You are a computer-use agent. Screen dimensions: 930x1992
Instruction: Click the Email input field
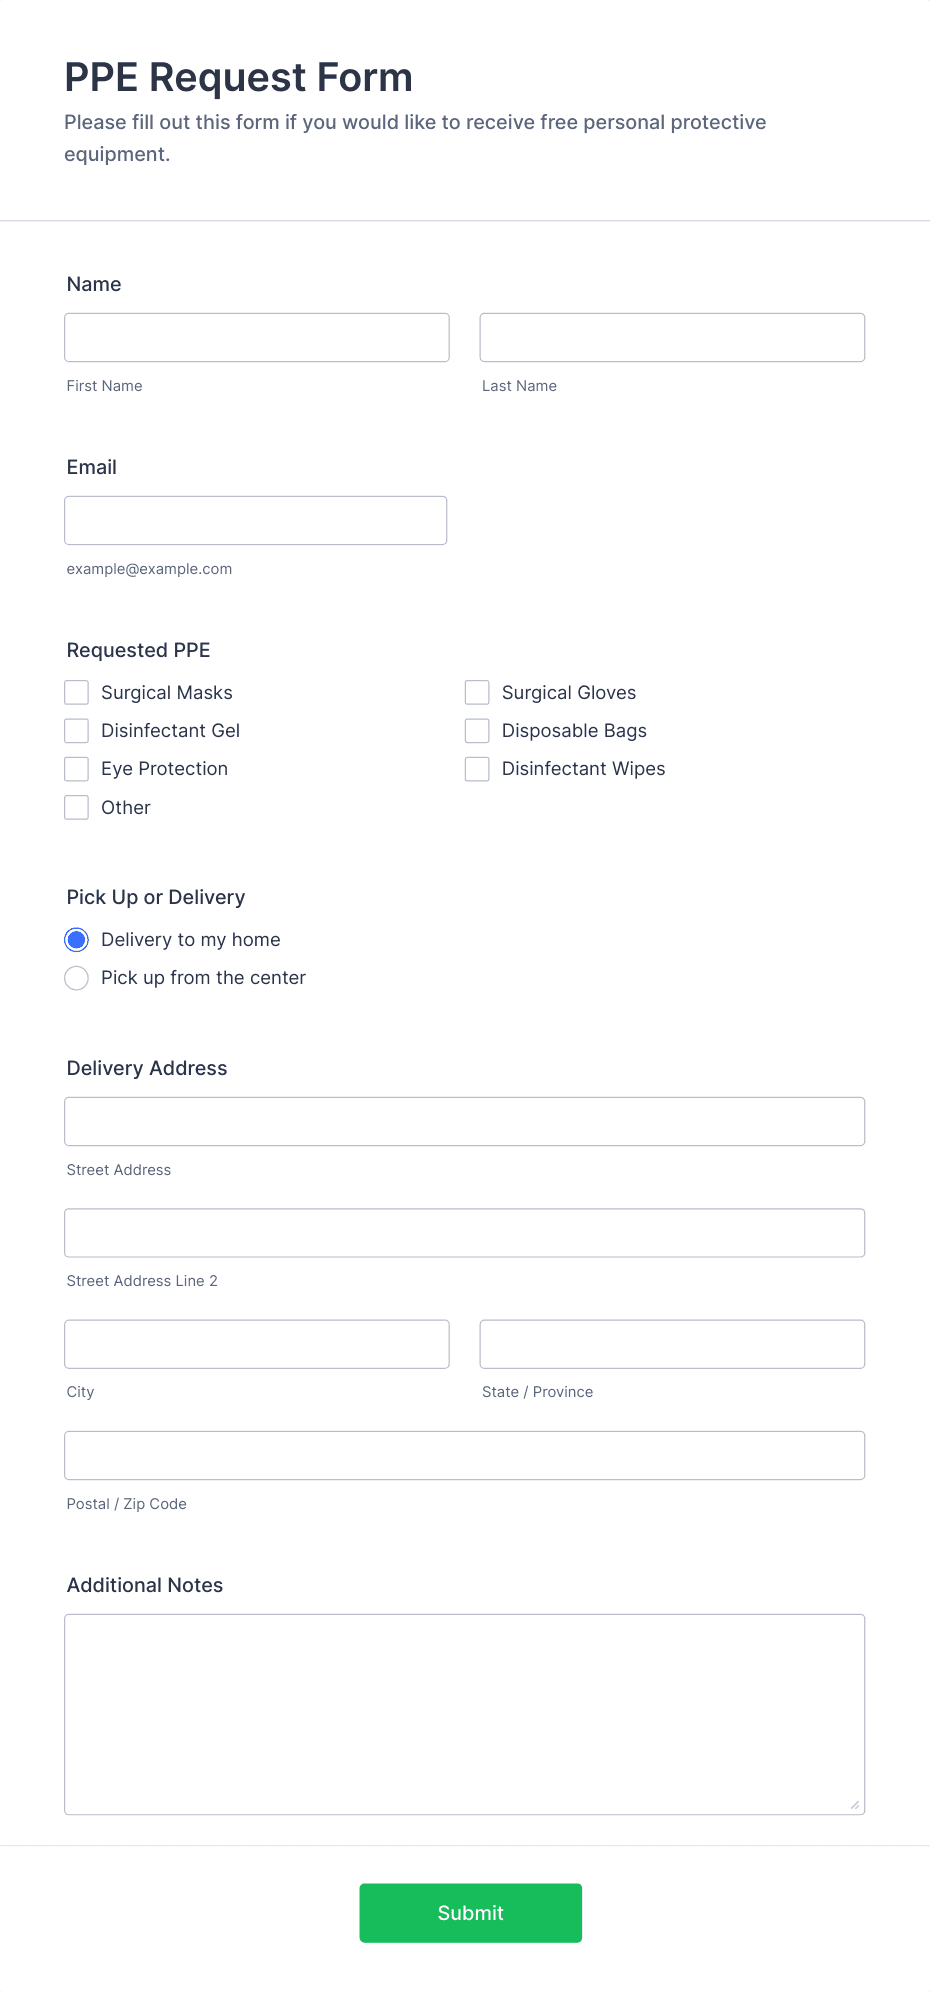[x=255, y=520]
